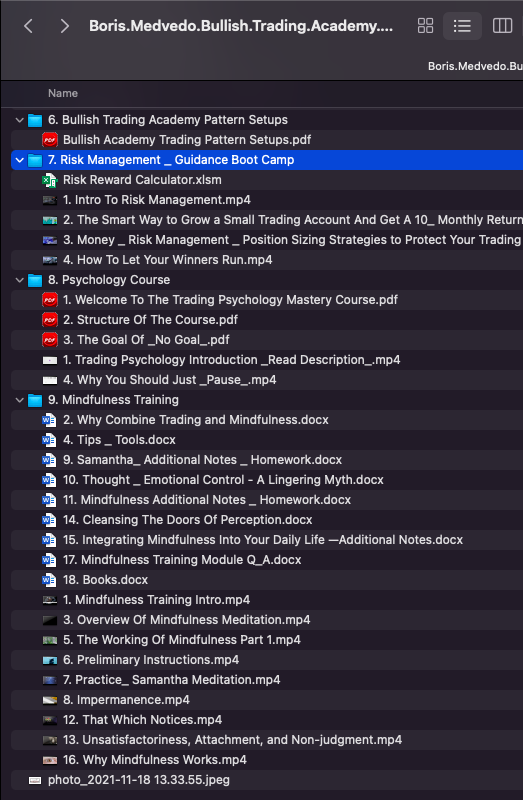Screen dimensions: 523x800
Task: Click Word icon of 17. Mindfulness Training Module Q_A
Action: click(x=49, y=560)
